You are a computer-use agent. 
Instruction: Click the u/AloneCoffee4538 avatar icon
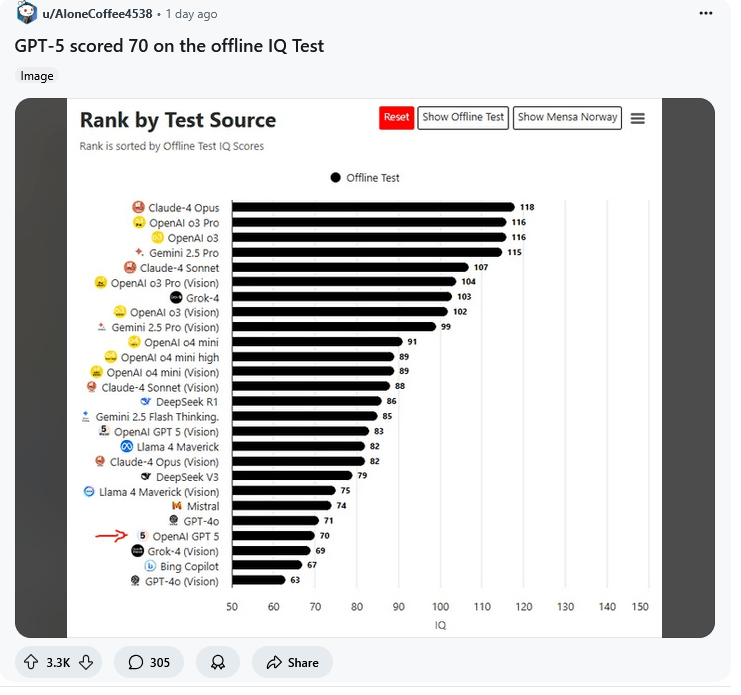click(x=27, y=13)
